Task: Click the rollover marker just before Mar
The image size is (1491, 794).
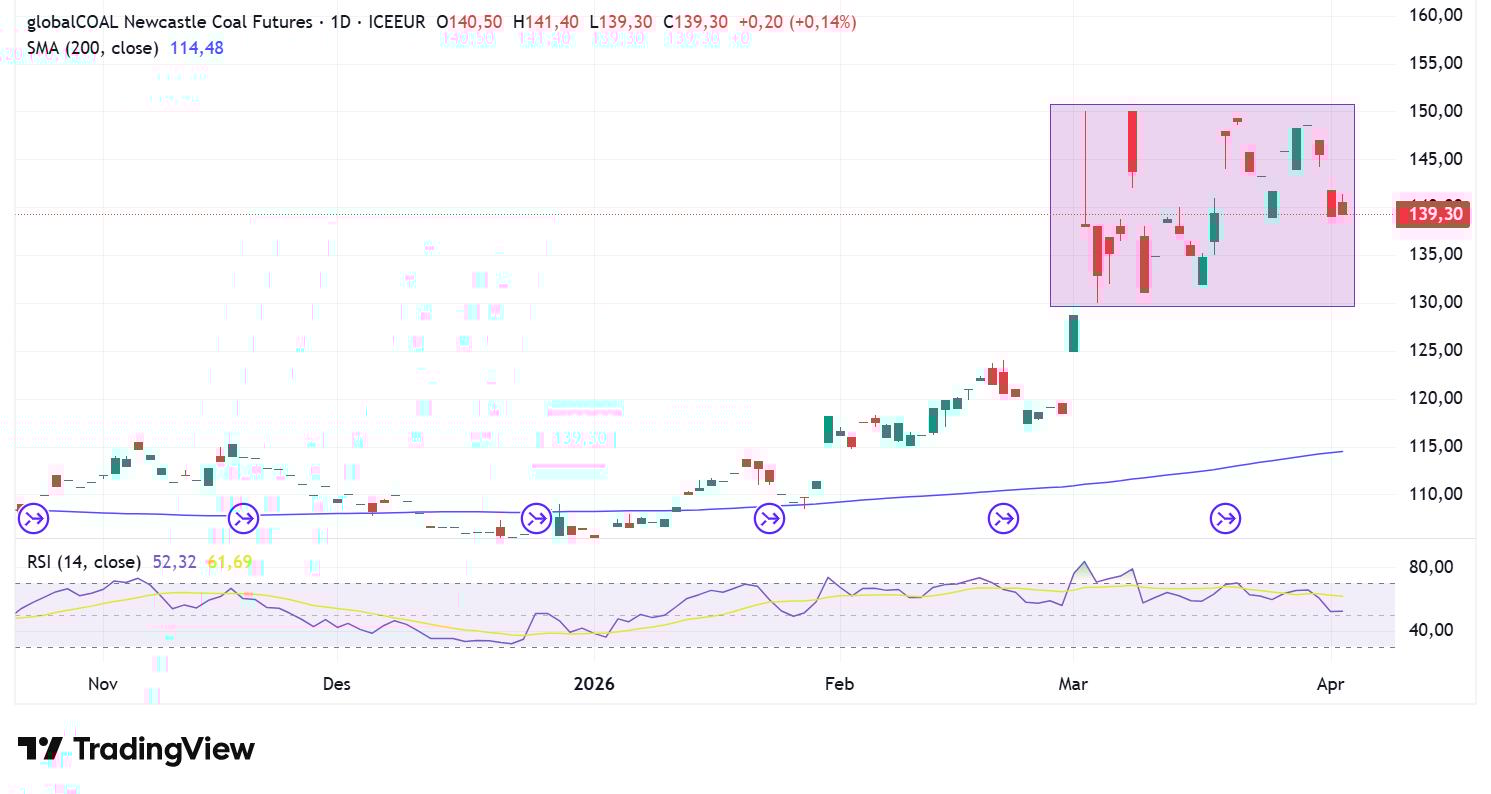Action: [1003, 518]
